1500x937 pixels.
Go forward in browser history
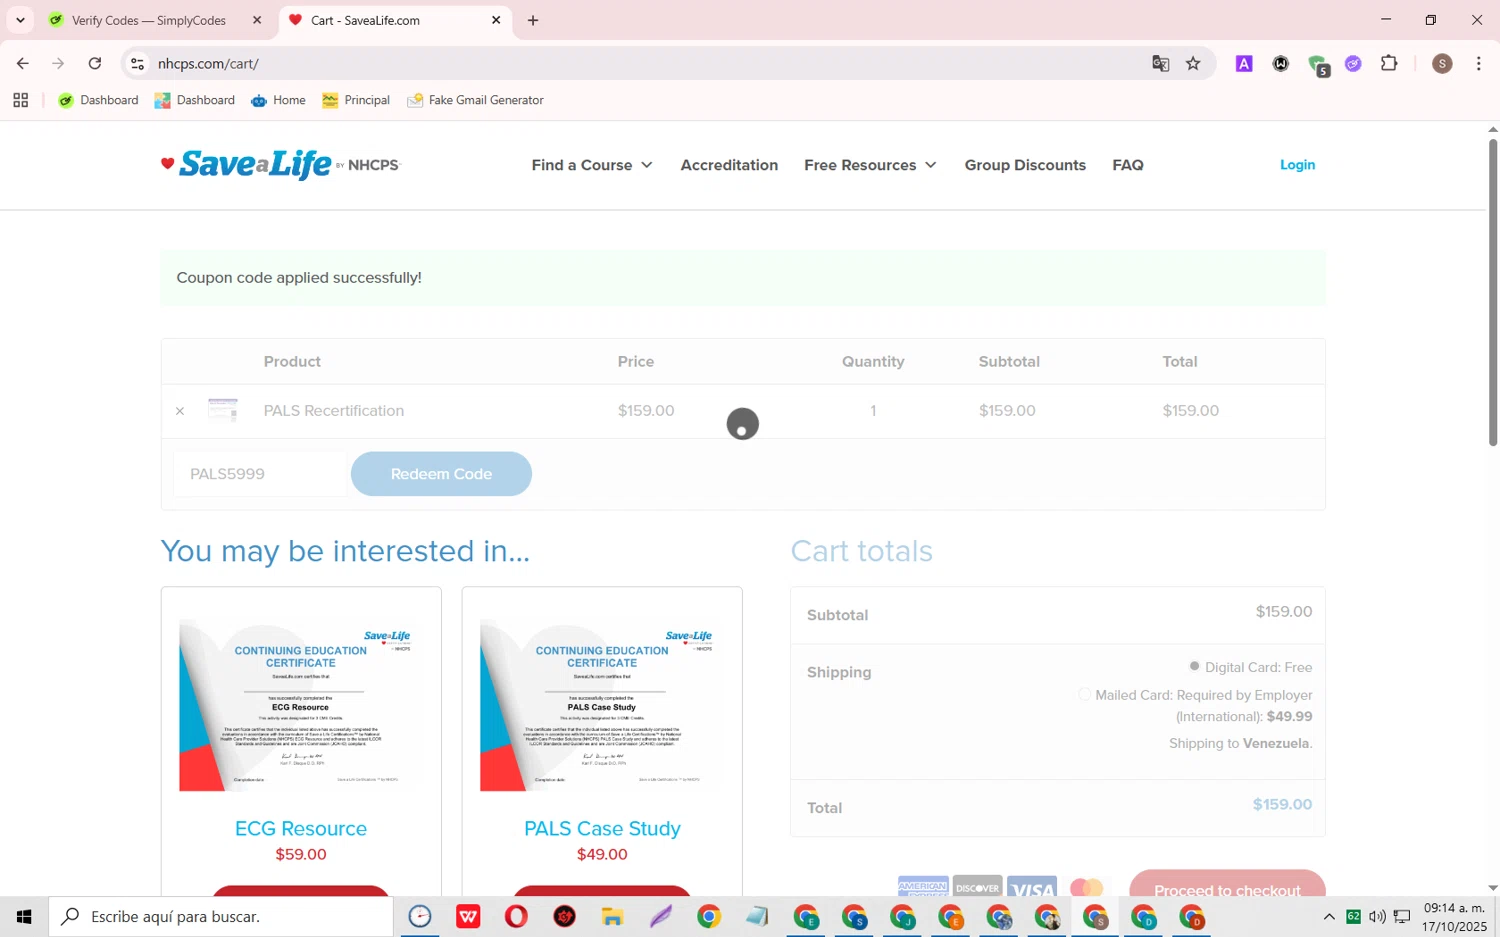(58, 63)
